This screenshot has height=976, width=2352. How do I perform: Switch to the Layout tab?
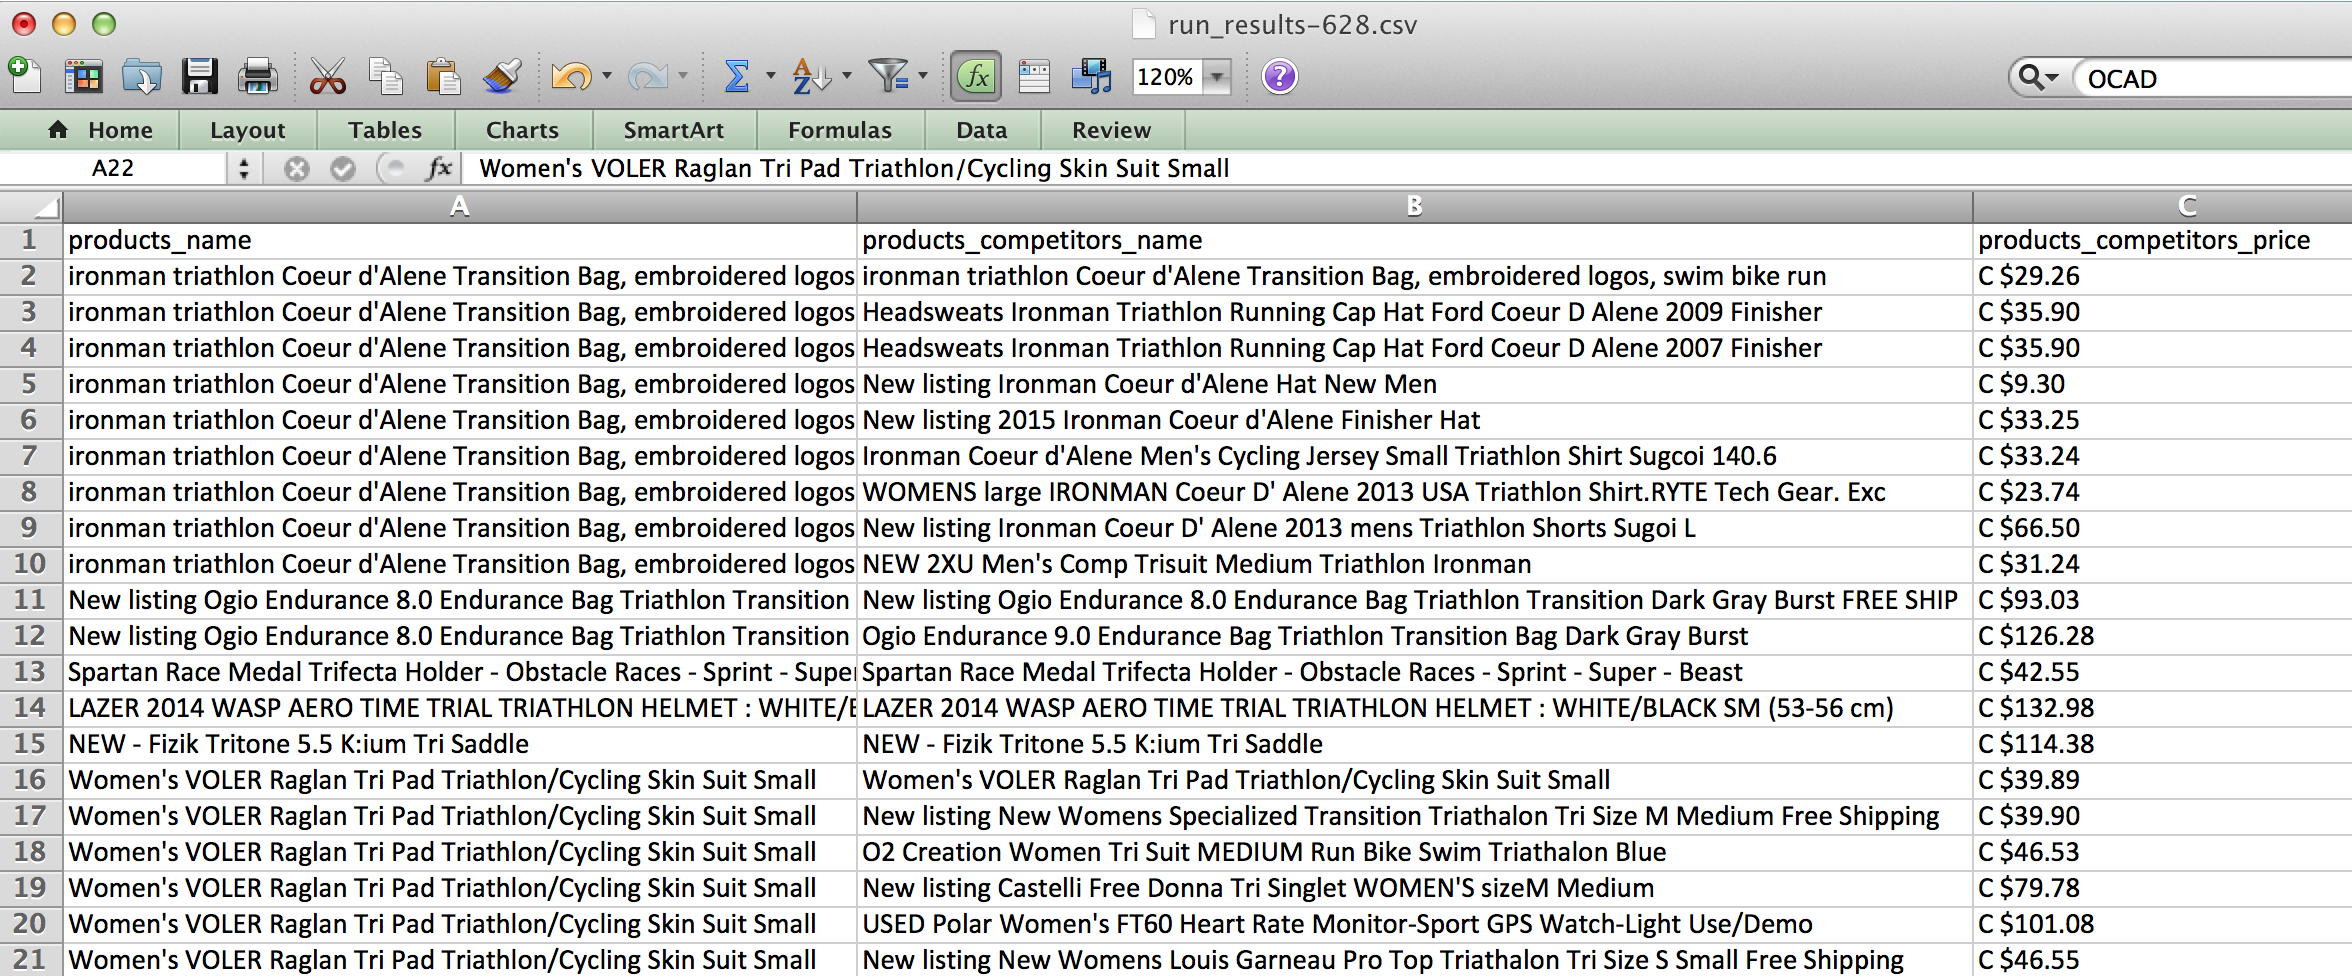pyautogui.click(x=248, y=130)
